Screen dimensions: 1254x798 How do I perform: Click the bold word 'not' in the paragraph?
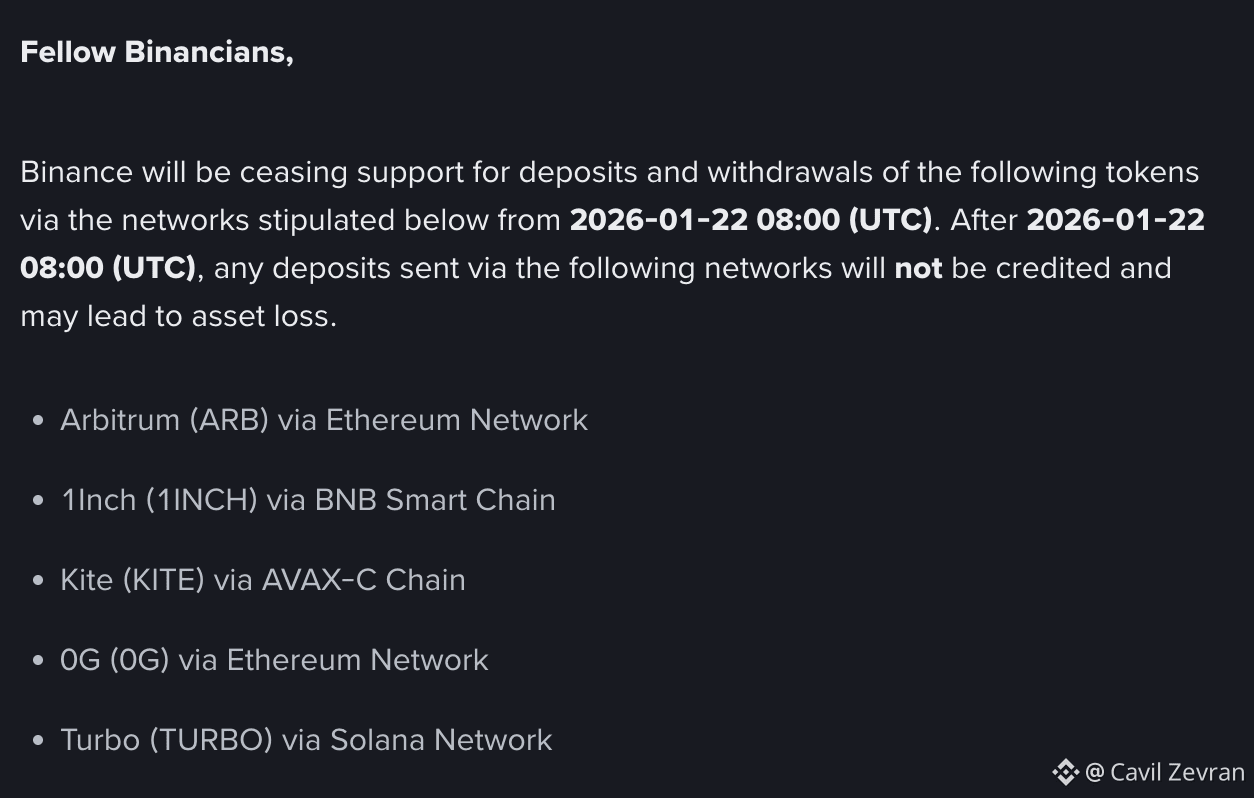point(918,268)
